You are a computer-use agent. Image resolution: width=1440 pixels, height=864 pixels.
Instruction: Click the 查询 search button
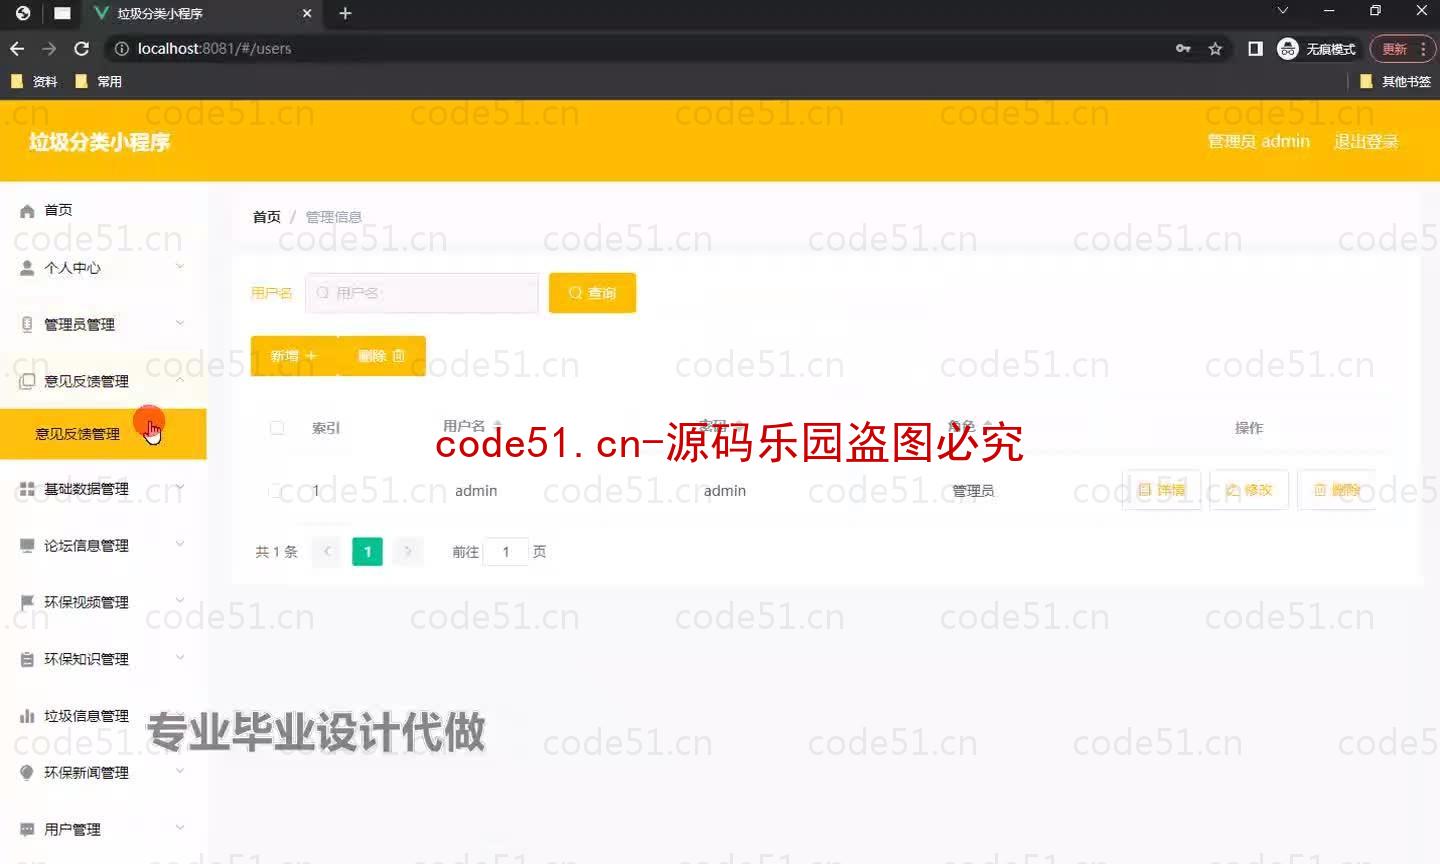tap(592, 293)
